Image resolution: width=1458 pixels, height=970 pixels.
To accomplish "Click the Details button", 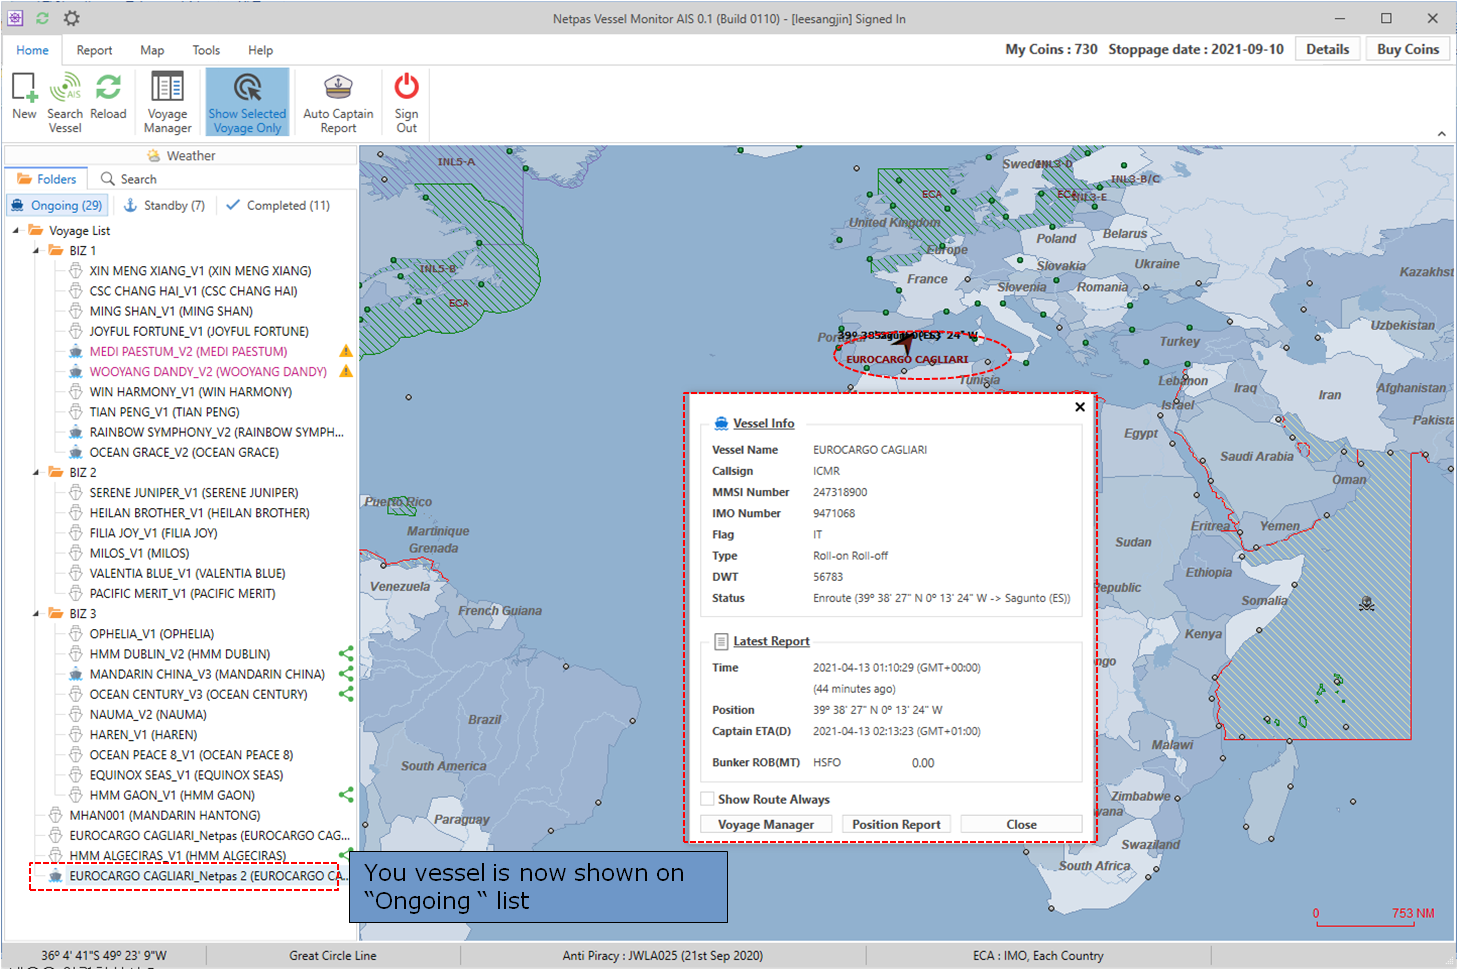I will tap(1327, 49).
